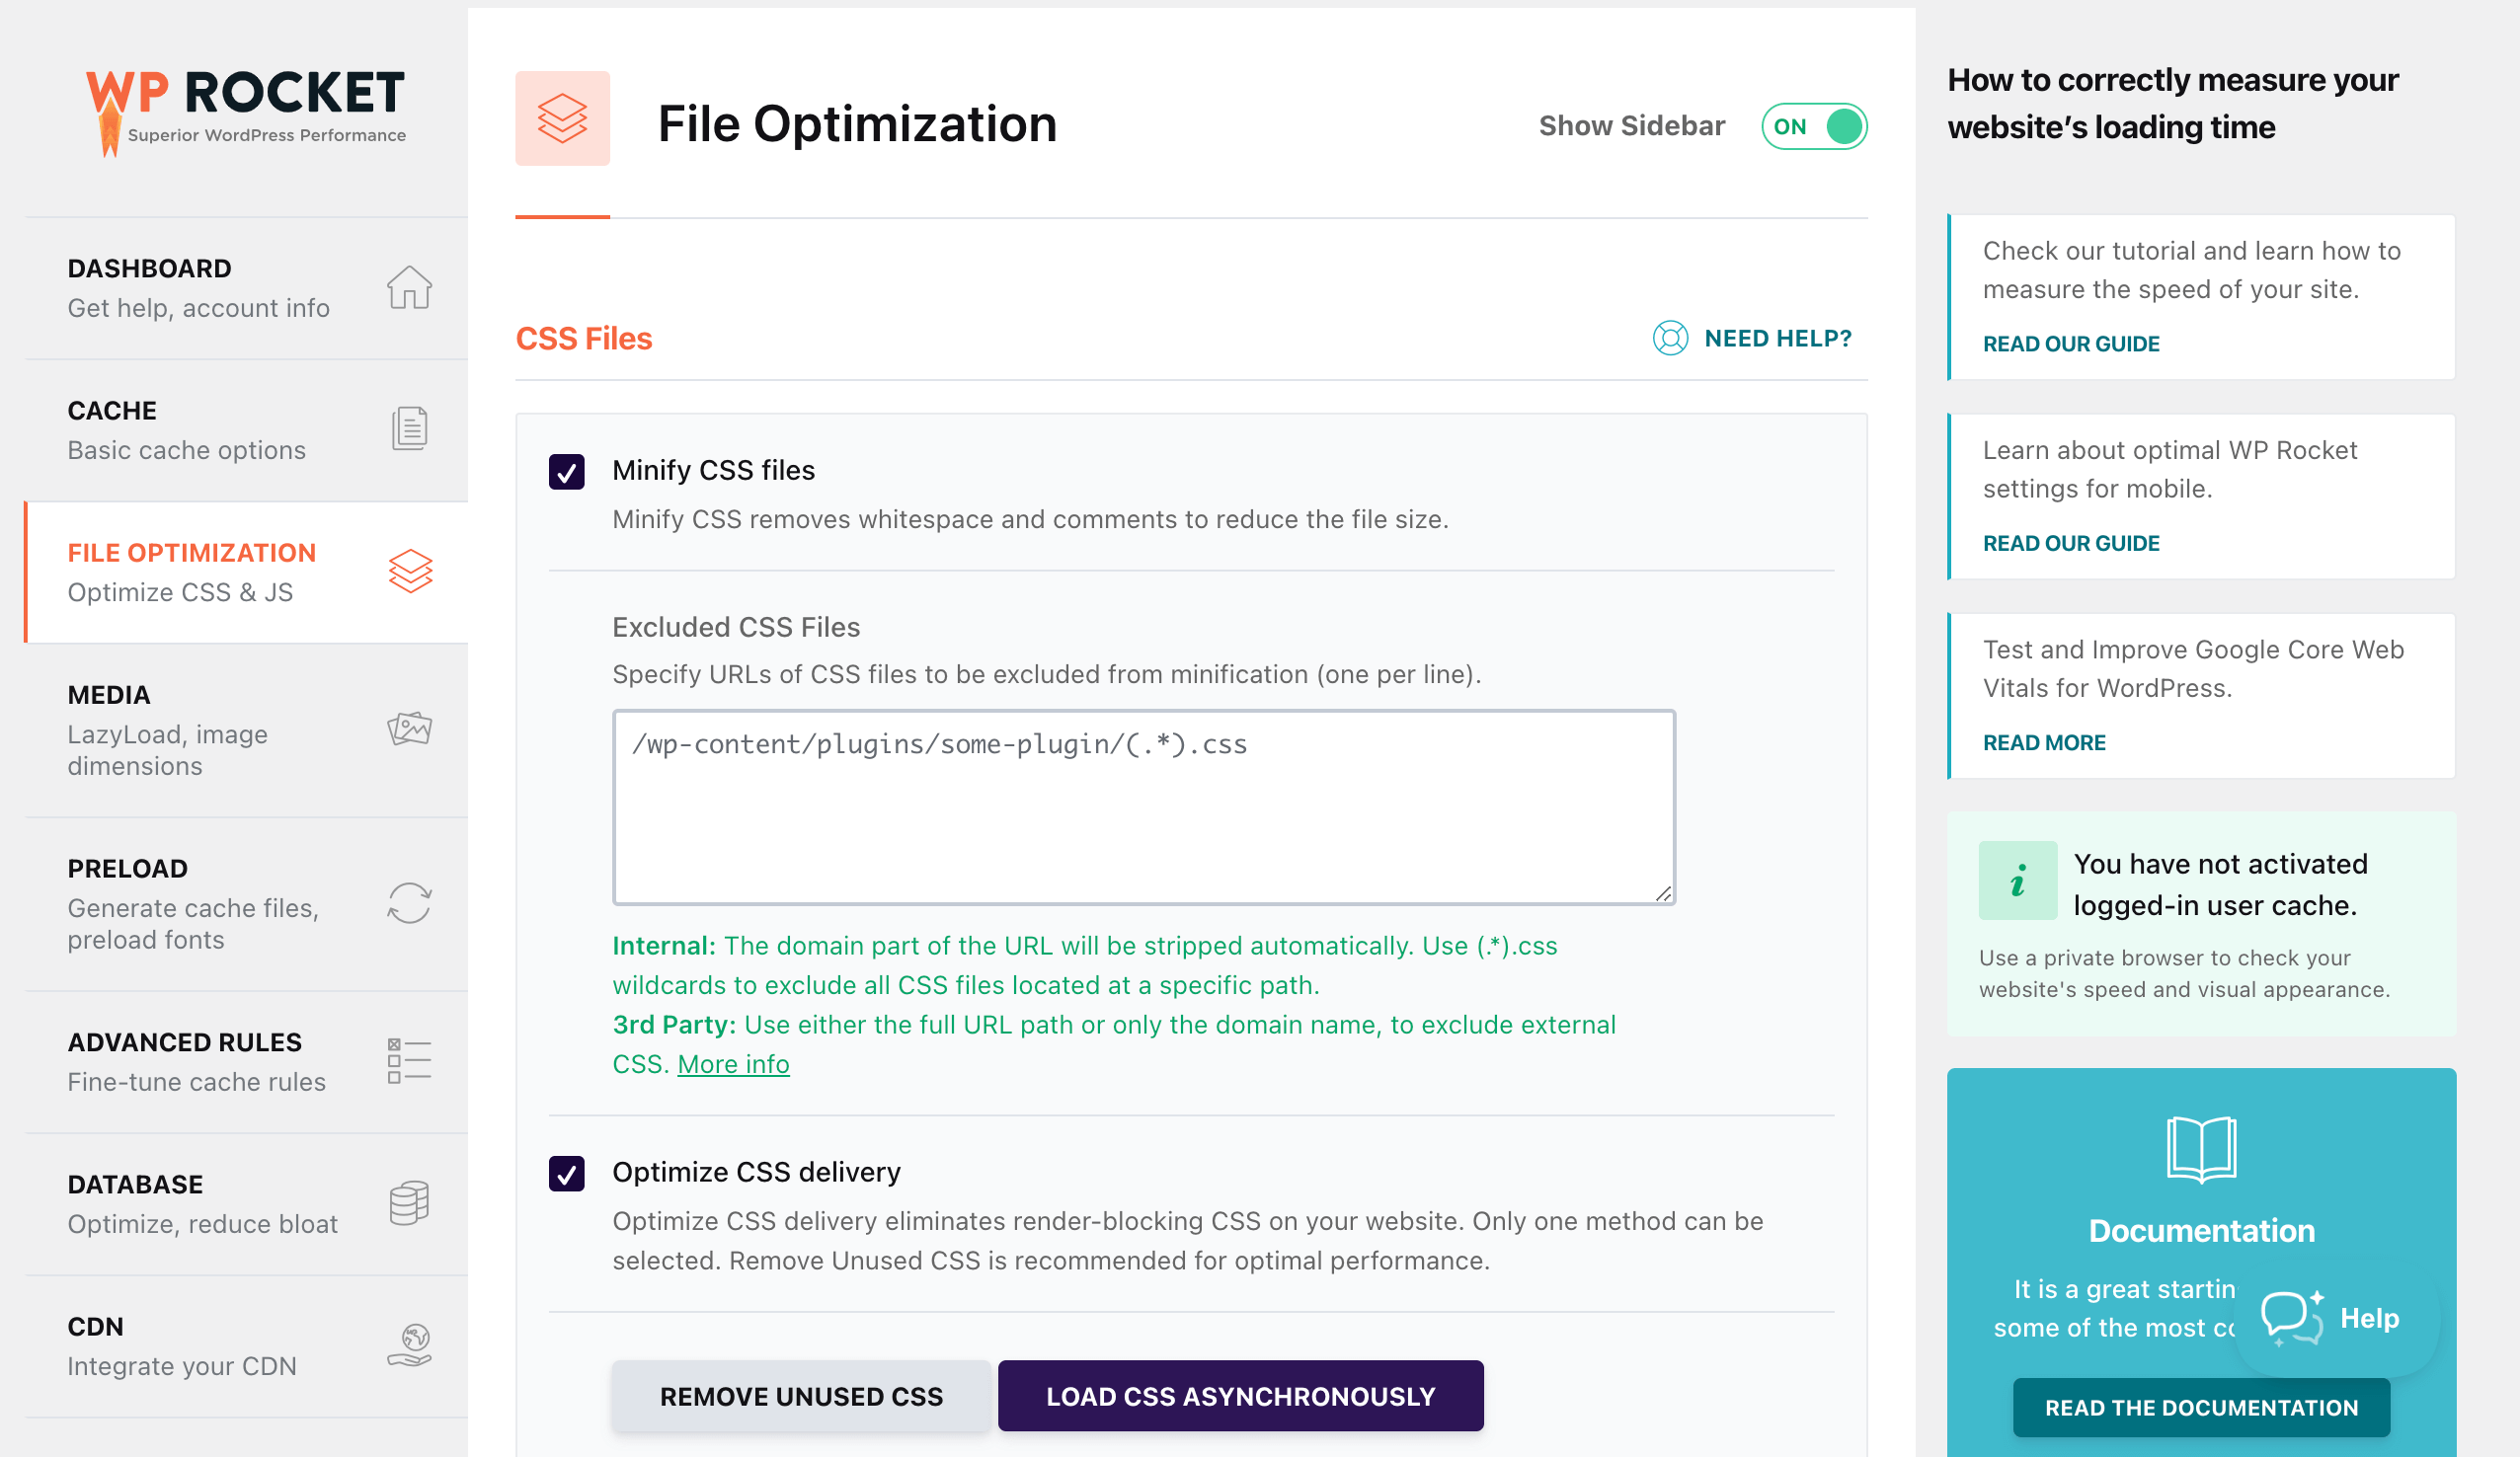The image size is (2520, 1457).
Task: Click the Documentation open book icon
Action: [x=2201, y=1150]
